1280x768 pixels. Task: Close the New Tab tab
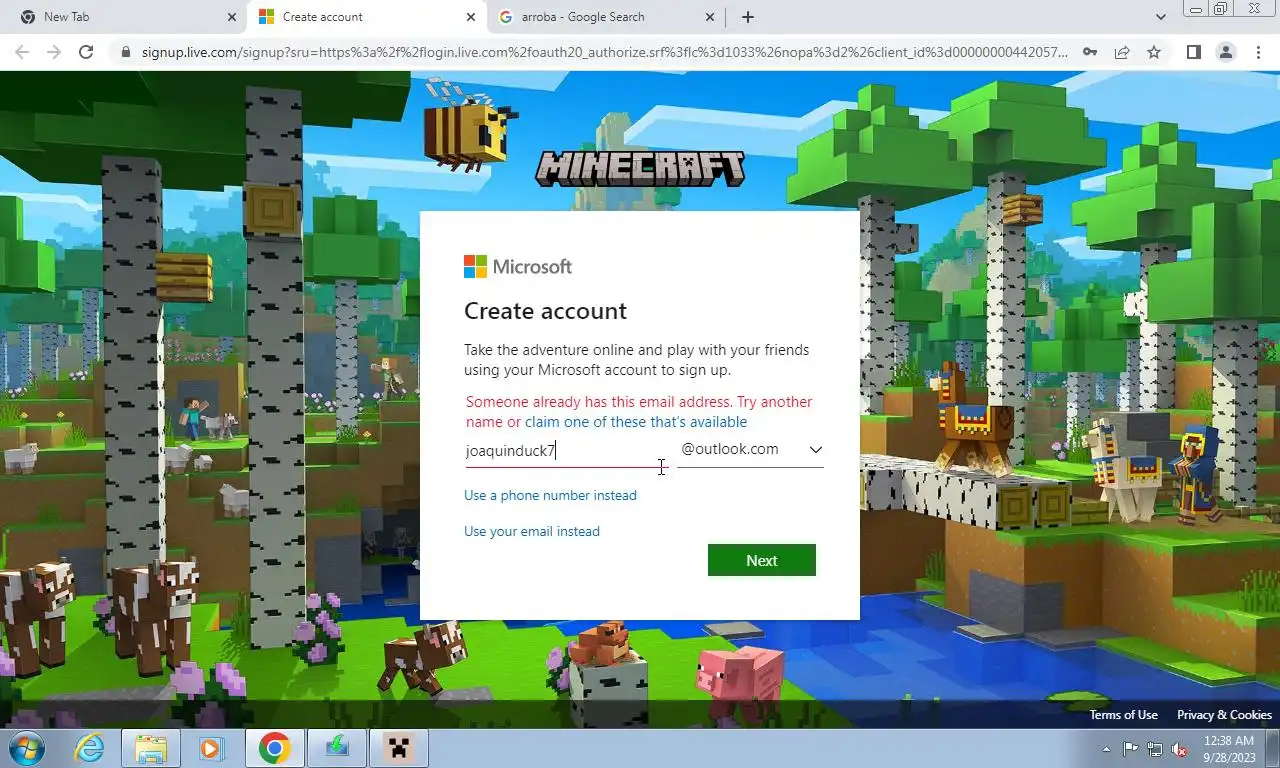[232, 17]
